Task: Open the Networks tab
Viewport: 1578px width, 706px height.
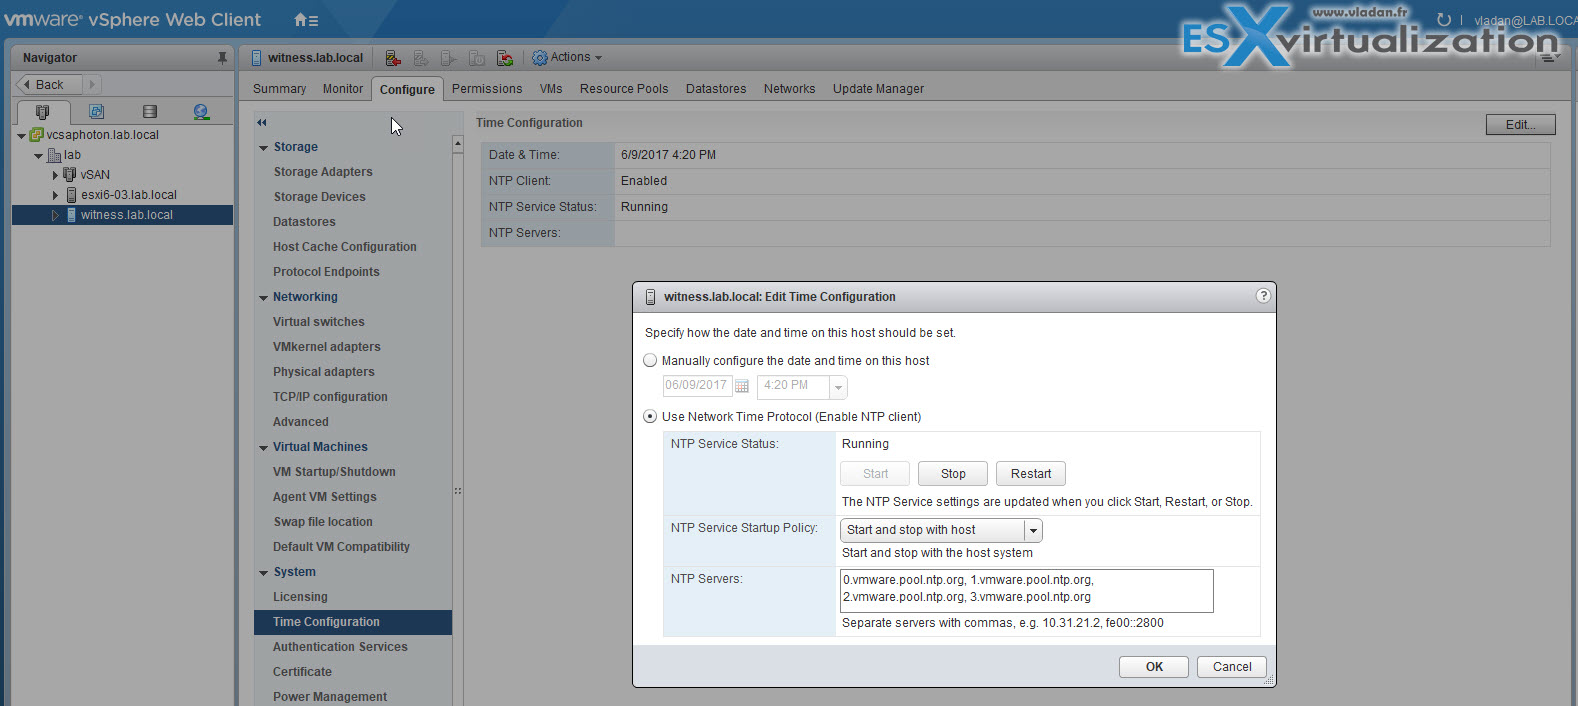Action: pos(789,89)
